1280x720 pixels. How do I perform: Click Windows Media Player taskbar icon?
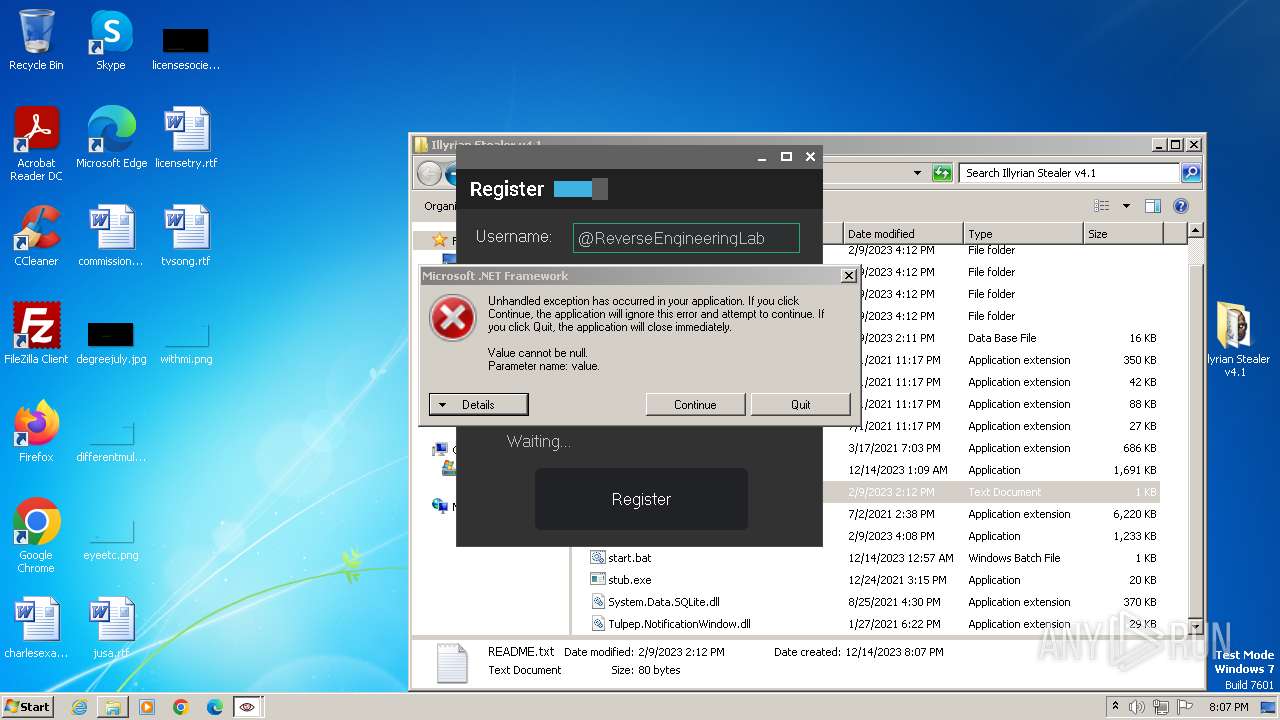click(x=147, y=707)
